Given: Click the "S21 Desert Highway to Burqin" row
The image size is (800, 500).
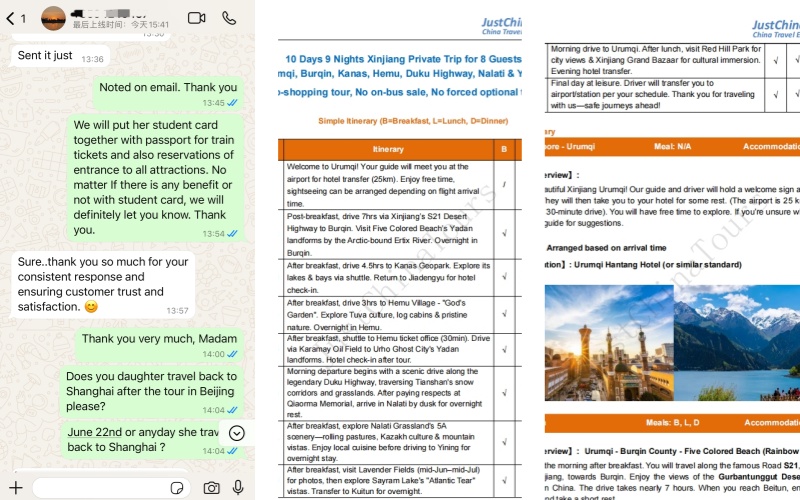Looking at the screenshot, I should 388,234.
